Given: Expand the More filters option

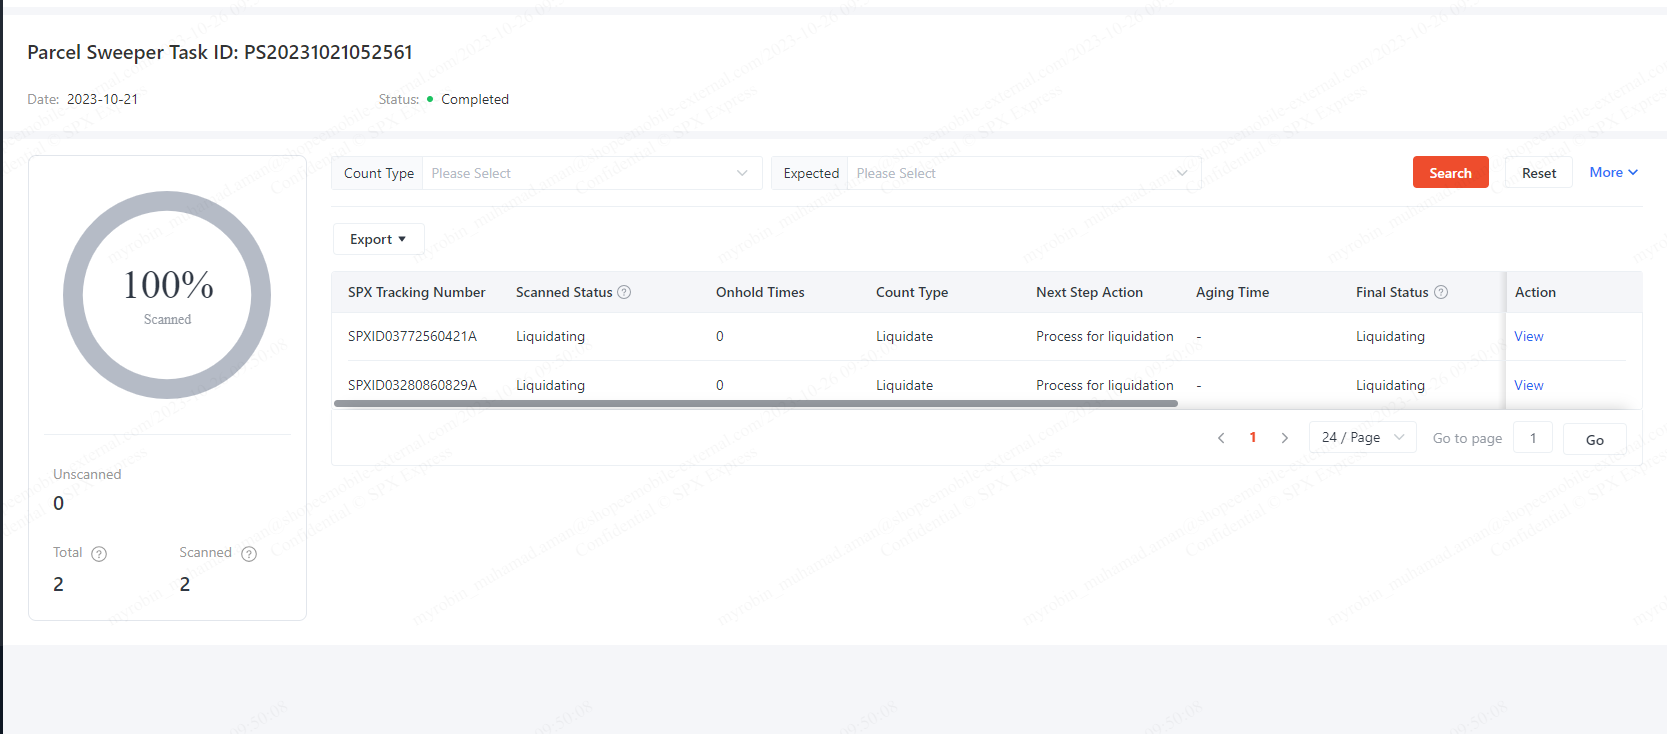Looking at the screenshot, I should 1613,172.
